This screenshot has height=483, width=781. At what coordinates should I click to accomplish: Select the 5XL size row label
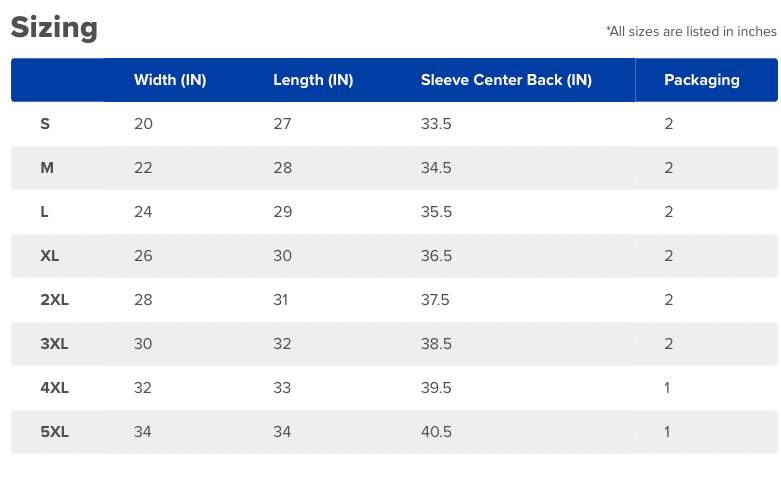(x=54, y=432)
